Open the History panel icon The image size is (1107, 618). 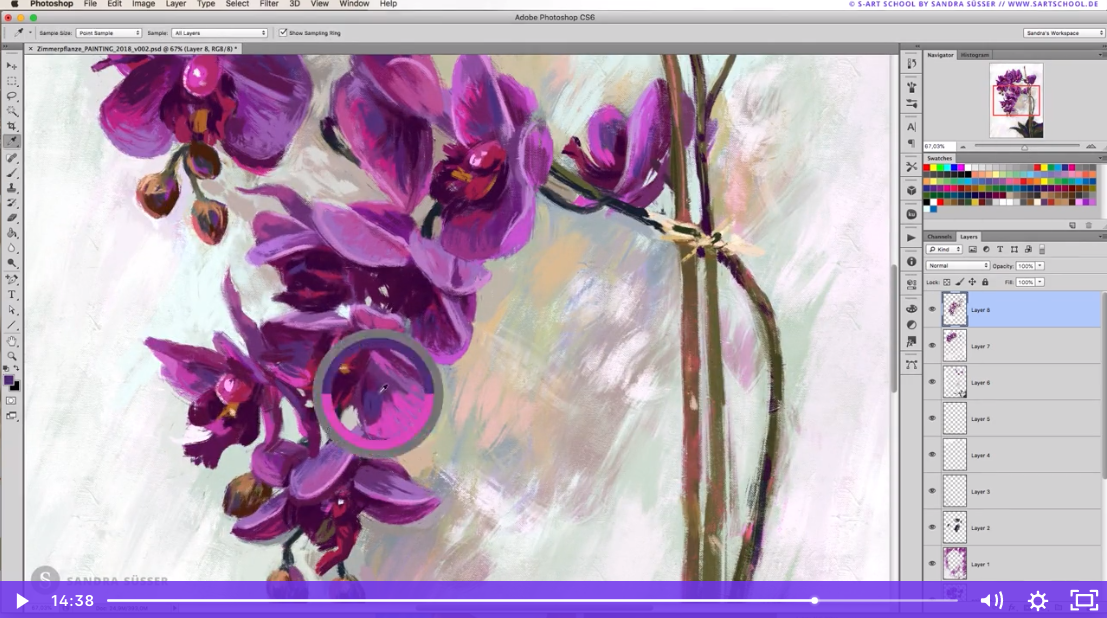pos(911,64)
